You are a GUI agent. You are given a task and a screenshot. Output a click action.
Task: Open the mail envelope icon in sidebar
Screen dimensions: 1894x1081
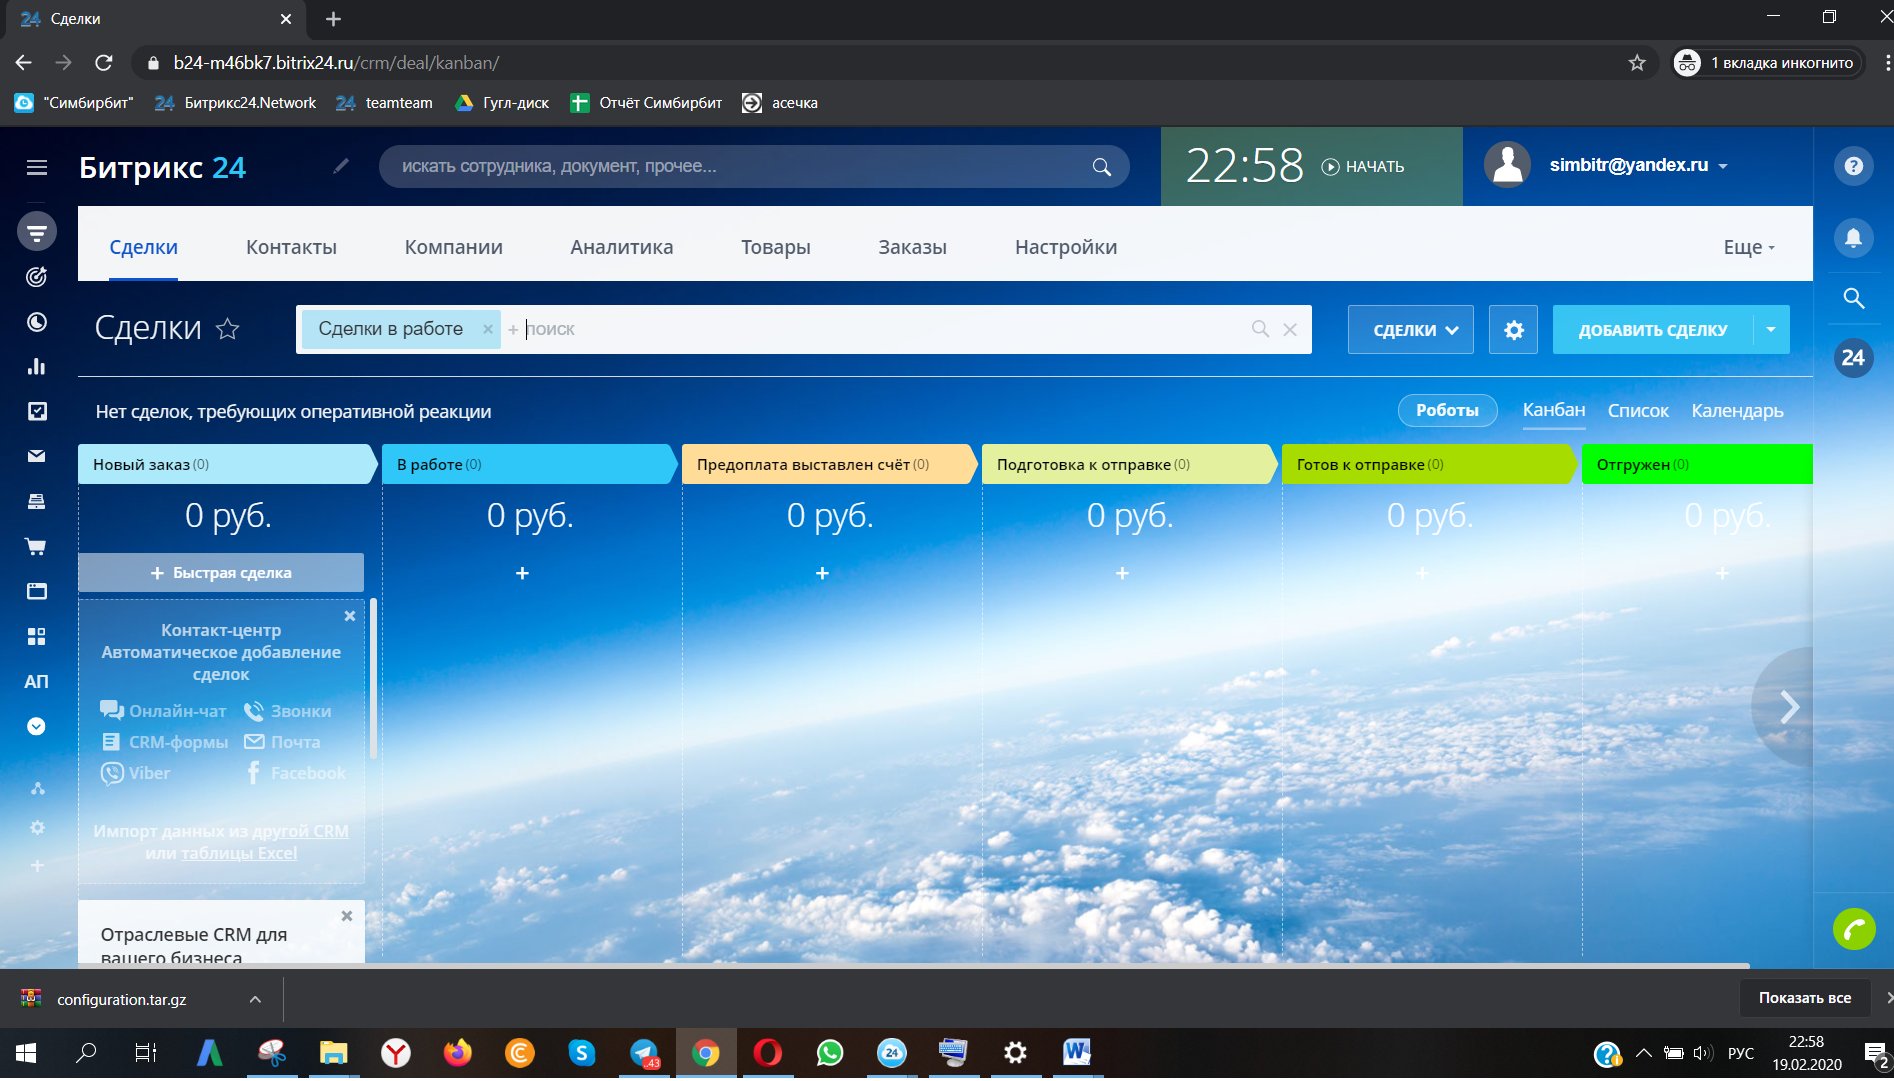tap(37, 456)
